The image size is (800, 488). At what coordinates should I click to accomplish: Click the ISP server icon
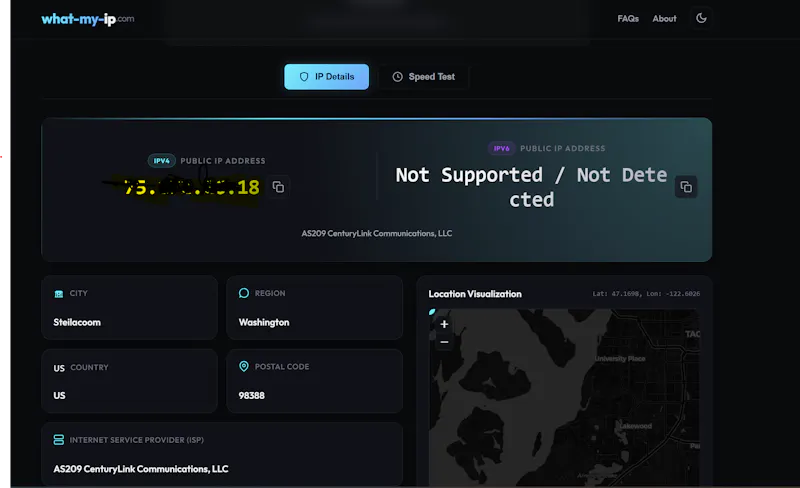point(59,440)
